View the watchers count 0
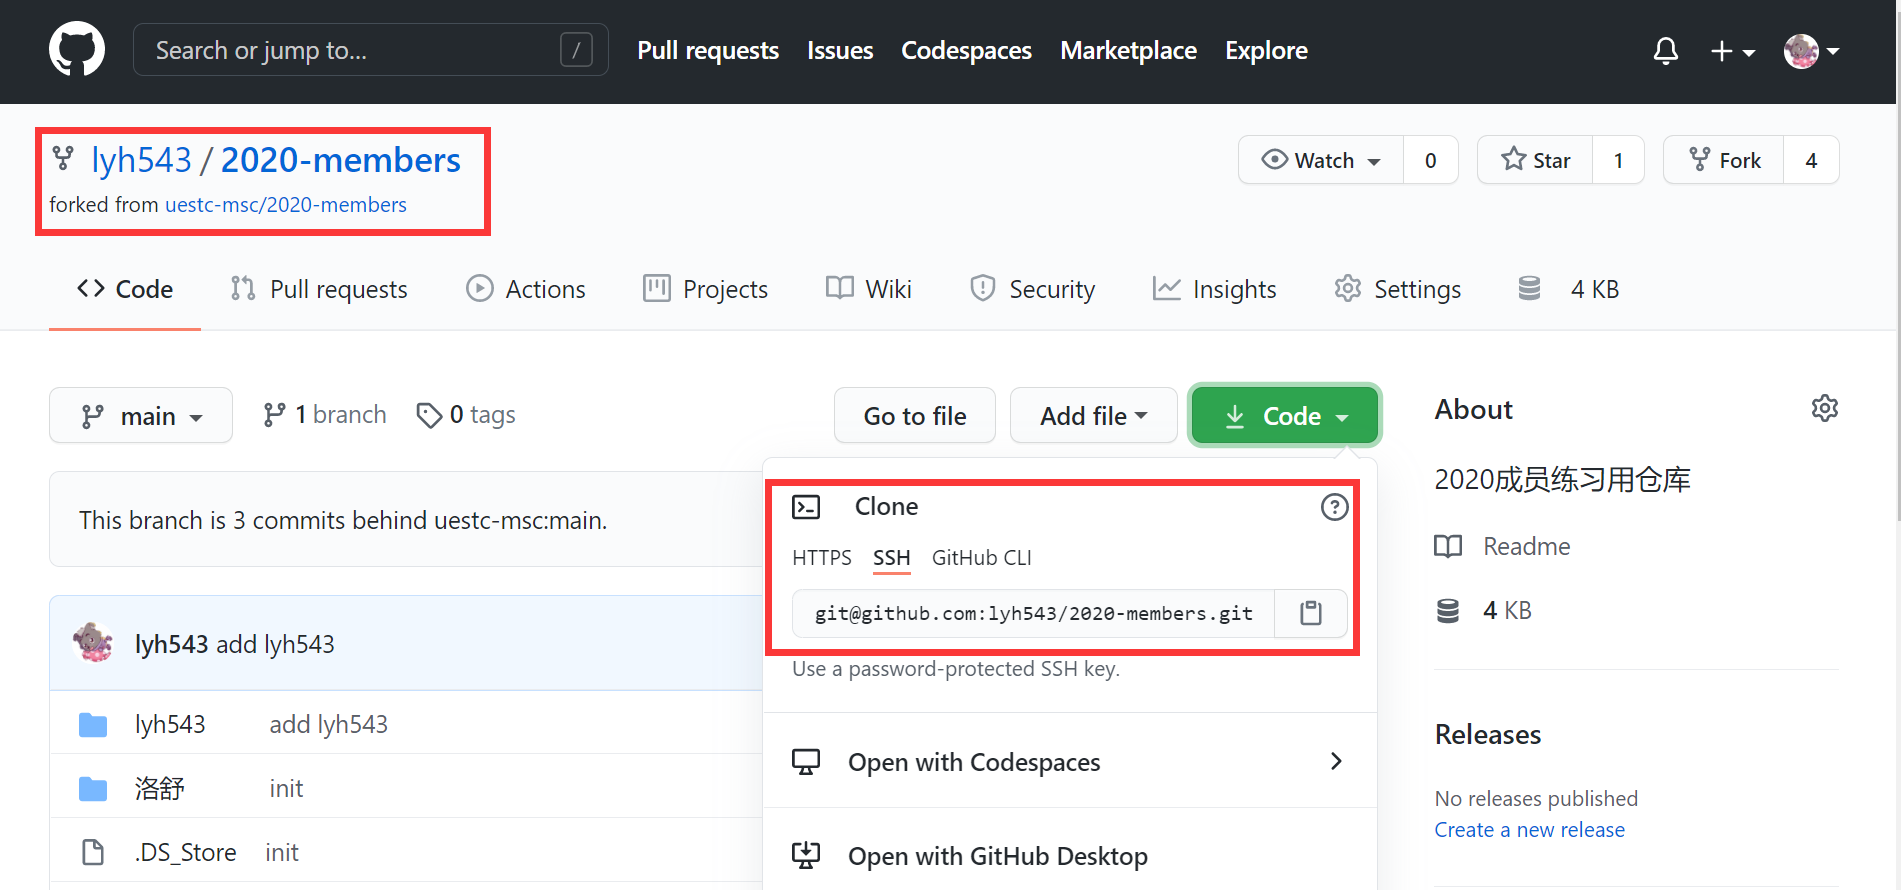The height and width of the screenshot is (890, 1901). pyautogui.click(x=1431, y=160)
